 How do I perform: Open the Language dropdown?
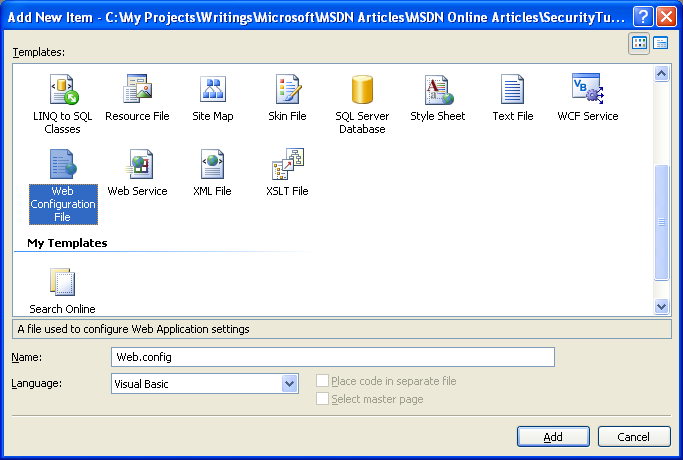click(289, 384)
